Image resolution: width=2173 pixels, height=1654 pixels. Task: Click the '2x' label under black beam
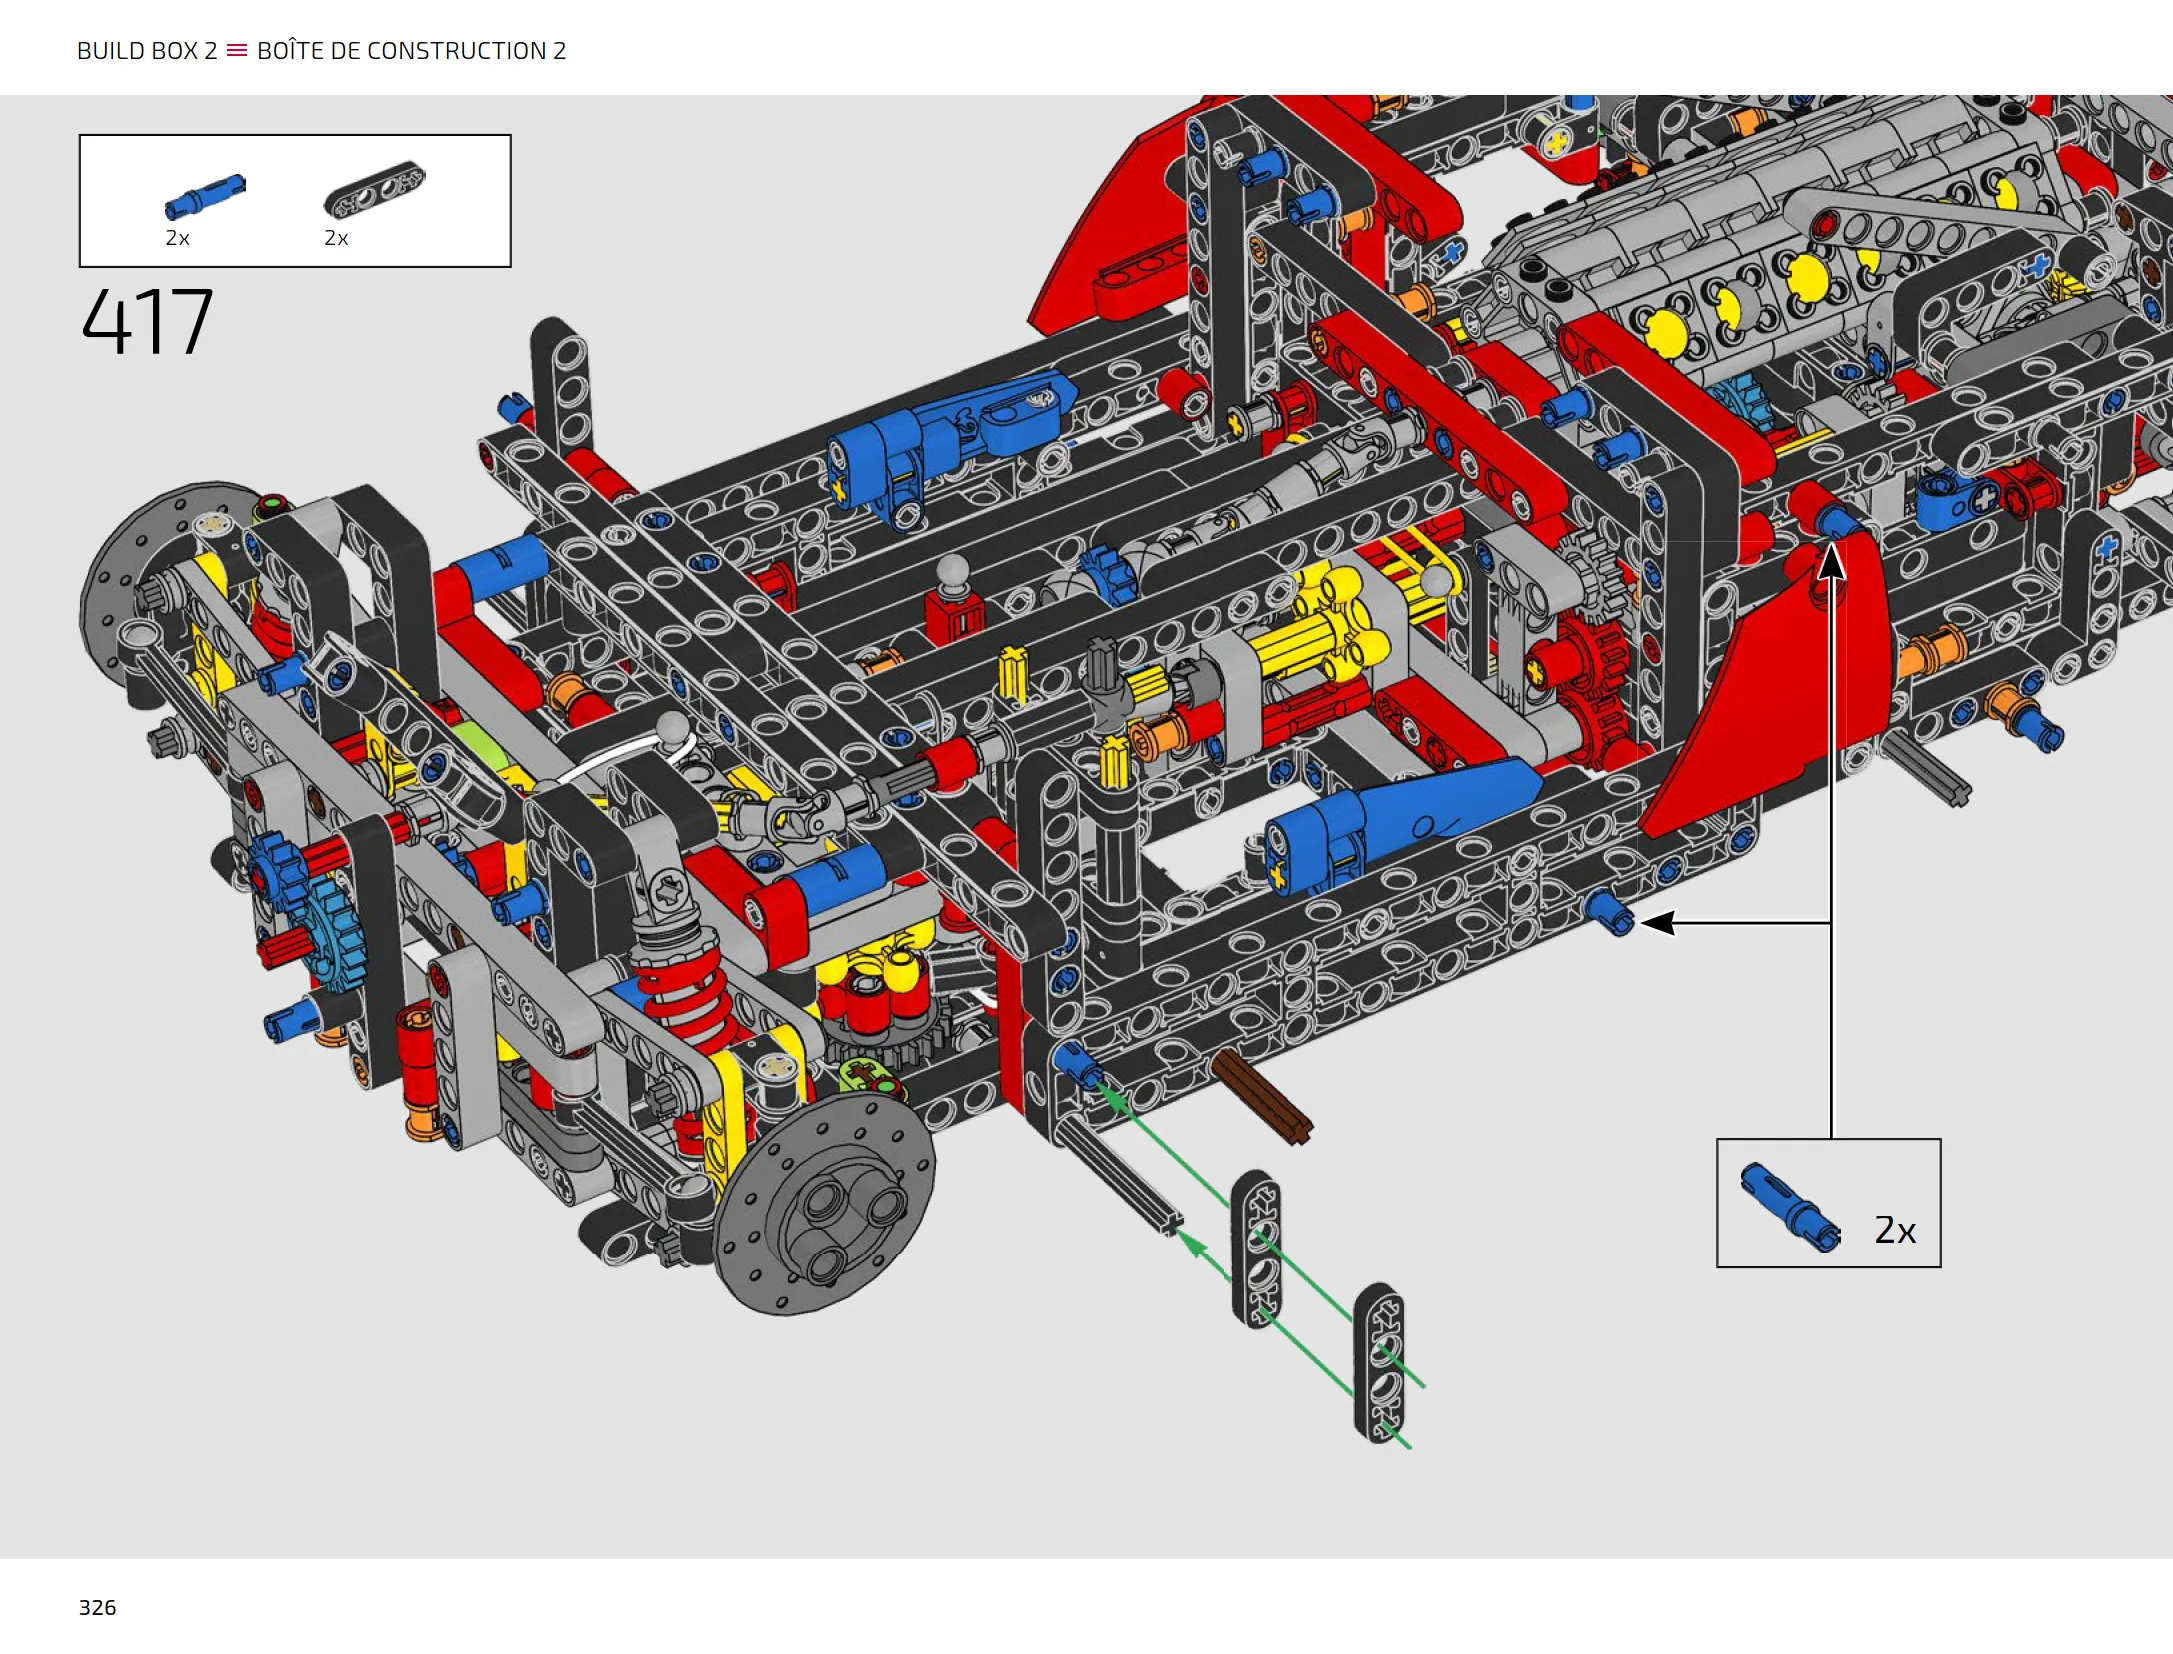pos(336,238)
